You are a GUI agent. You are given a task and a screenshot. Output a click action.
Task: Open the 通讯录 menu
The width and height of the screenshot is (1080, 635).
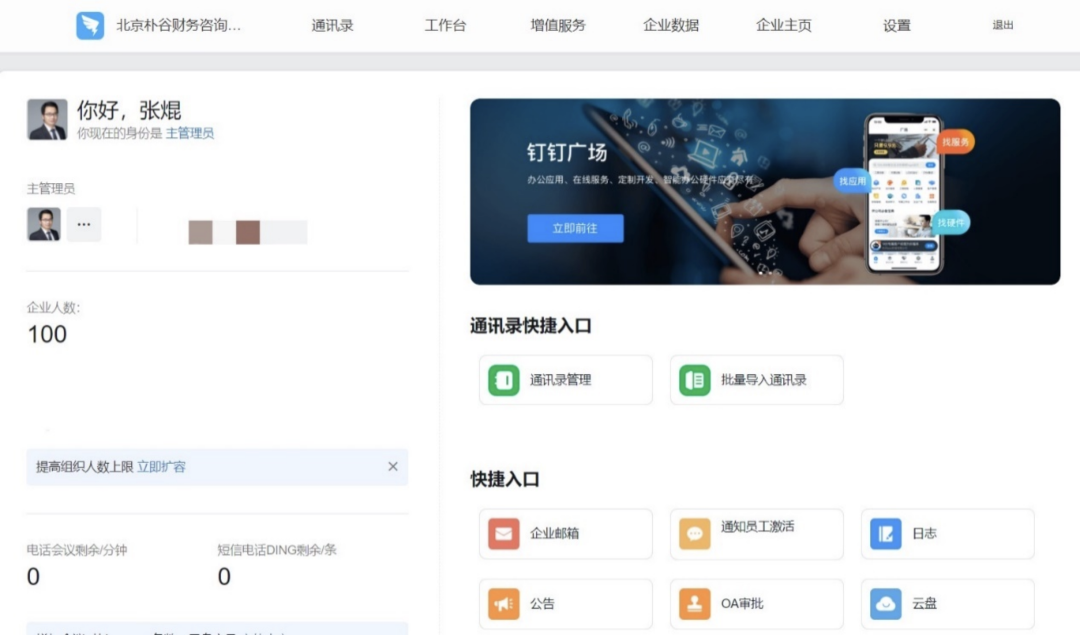click(x=332, y=25)
